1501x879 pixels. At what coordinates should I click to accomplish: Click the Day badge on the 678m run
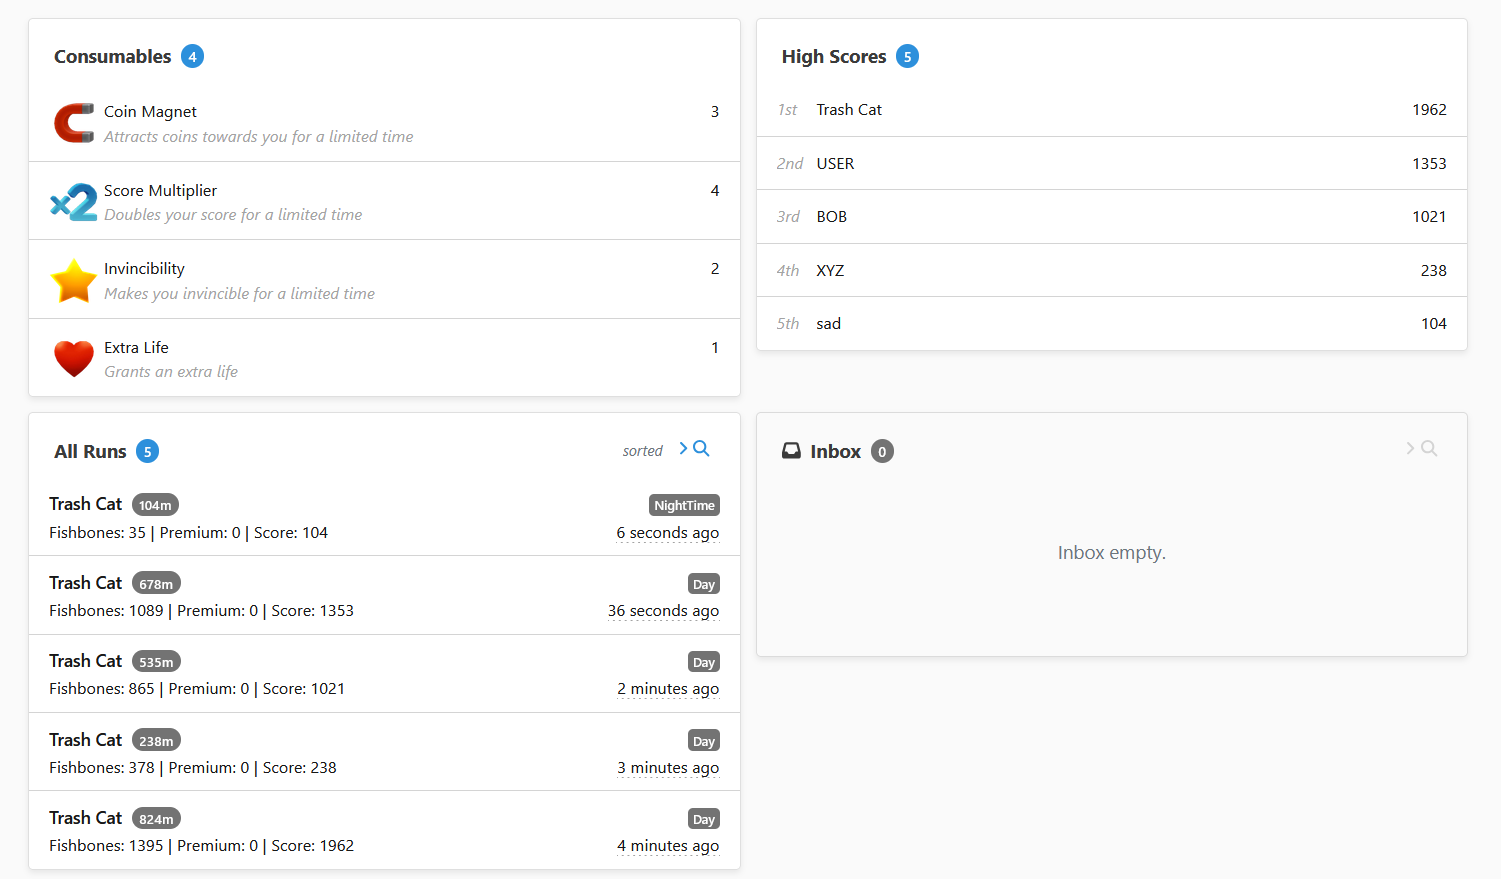pyautogui.click(x=703, y=583)
